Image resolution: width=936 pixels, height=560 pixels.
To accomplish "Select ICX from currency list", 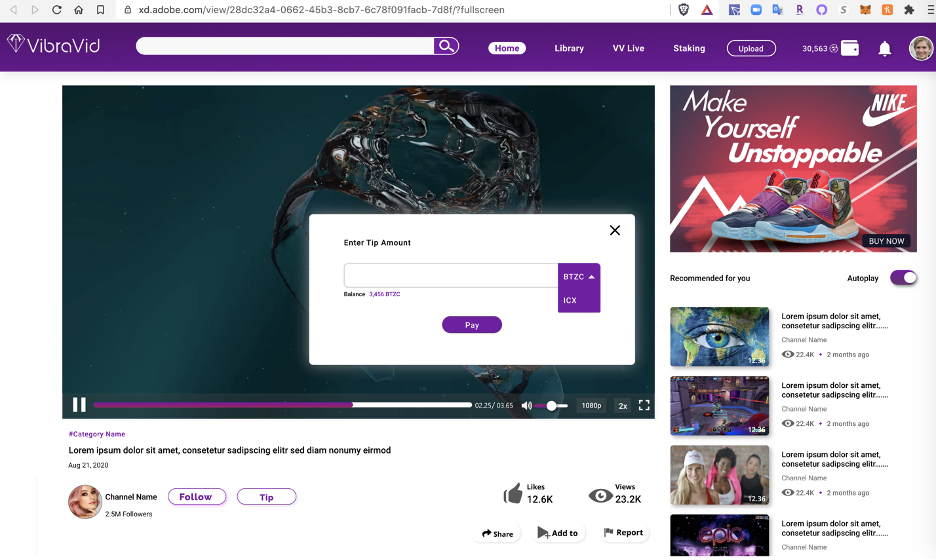I will coord(571,300).
